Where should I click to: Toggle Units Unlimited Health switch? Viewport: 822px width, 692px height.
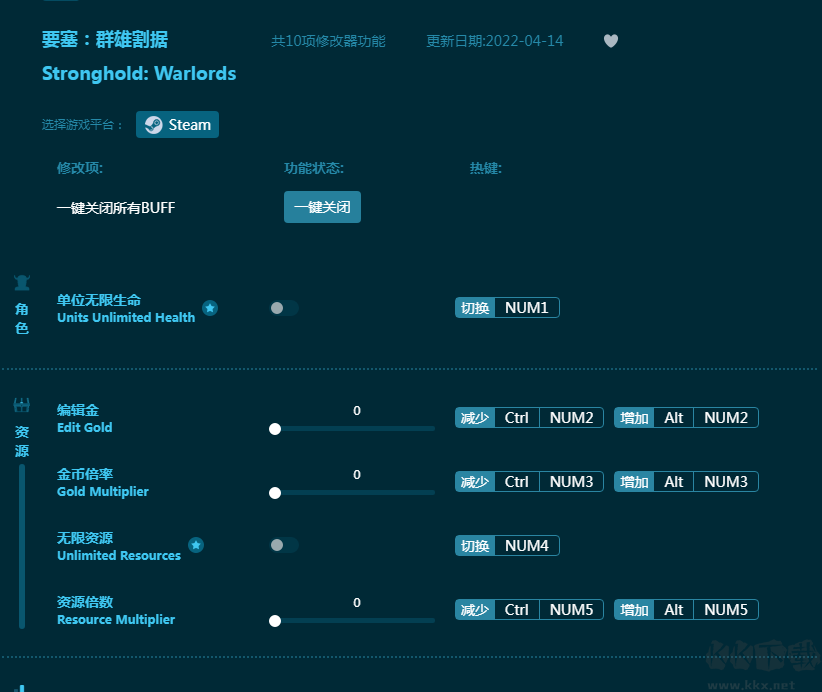click(x=284, y=308)
